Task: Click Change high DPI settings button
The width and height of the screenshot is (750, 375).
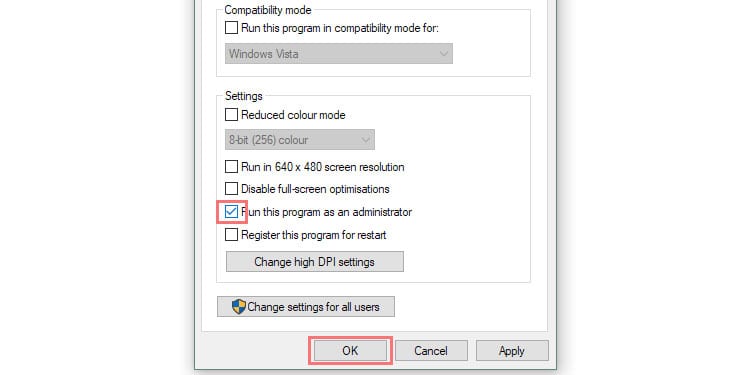Action: 315,262
